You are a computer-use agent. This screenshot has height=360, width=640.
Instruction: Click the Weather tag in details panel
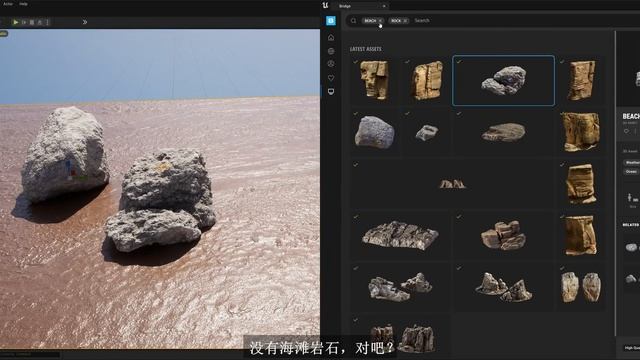[x=632, y=162]
